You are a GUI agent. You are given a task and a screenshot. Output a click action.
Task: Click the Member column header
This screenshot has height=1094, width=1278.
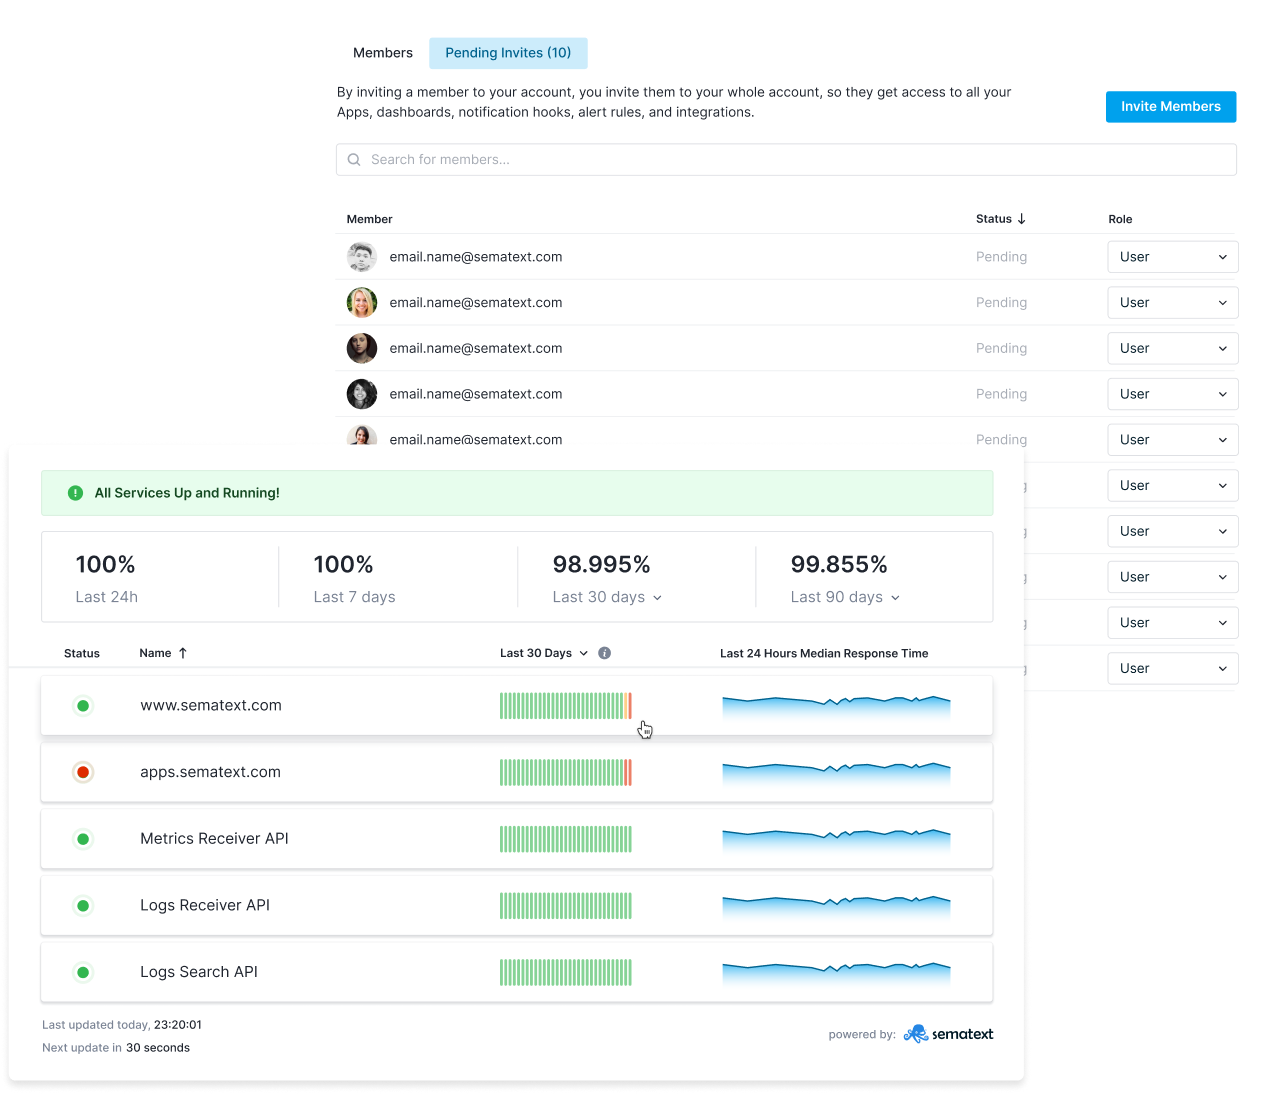pyautogui.click(x=369, y=219)
